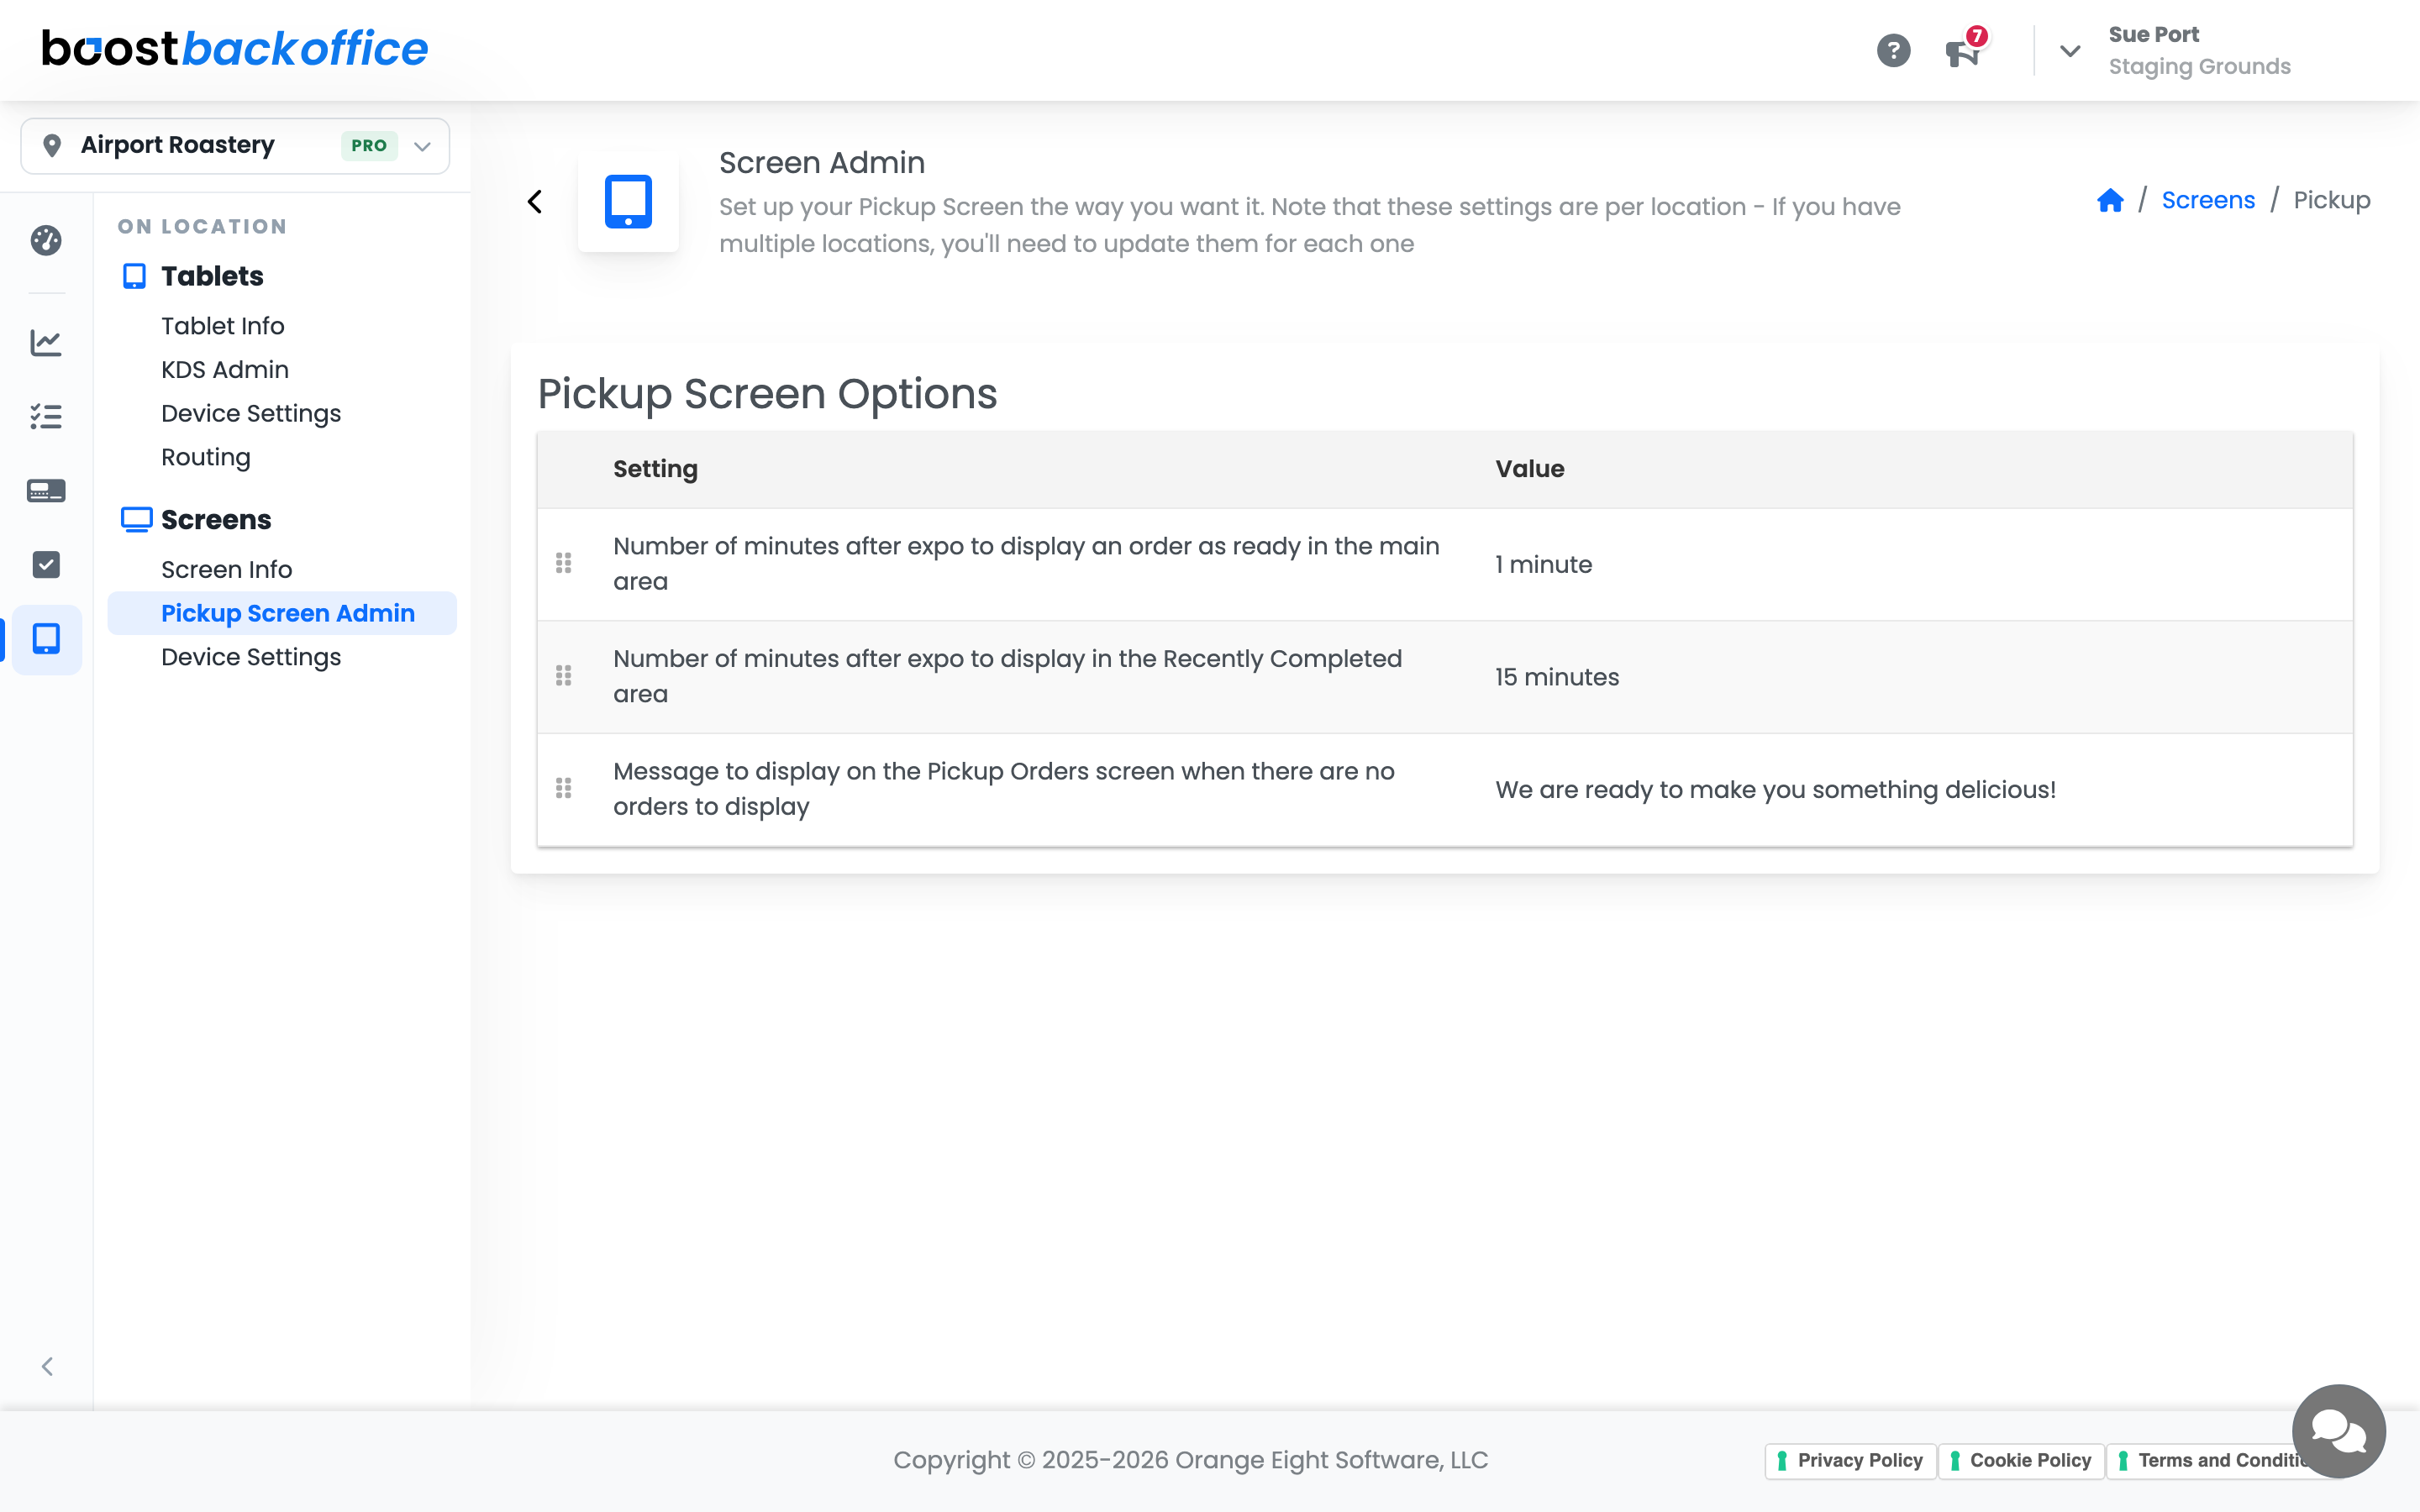Image resolution: width=2420 pixels, height=1512 pixels.
Task: Click the '15 minutes' value
Action: (x=1557, y=677)
